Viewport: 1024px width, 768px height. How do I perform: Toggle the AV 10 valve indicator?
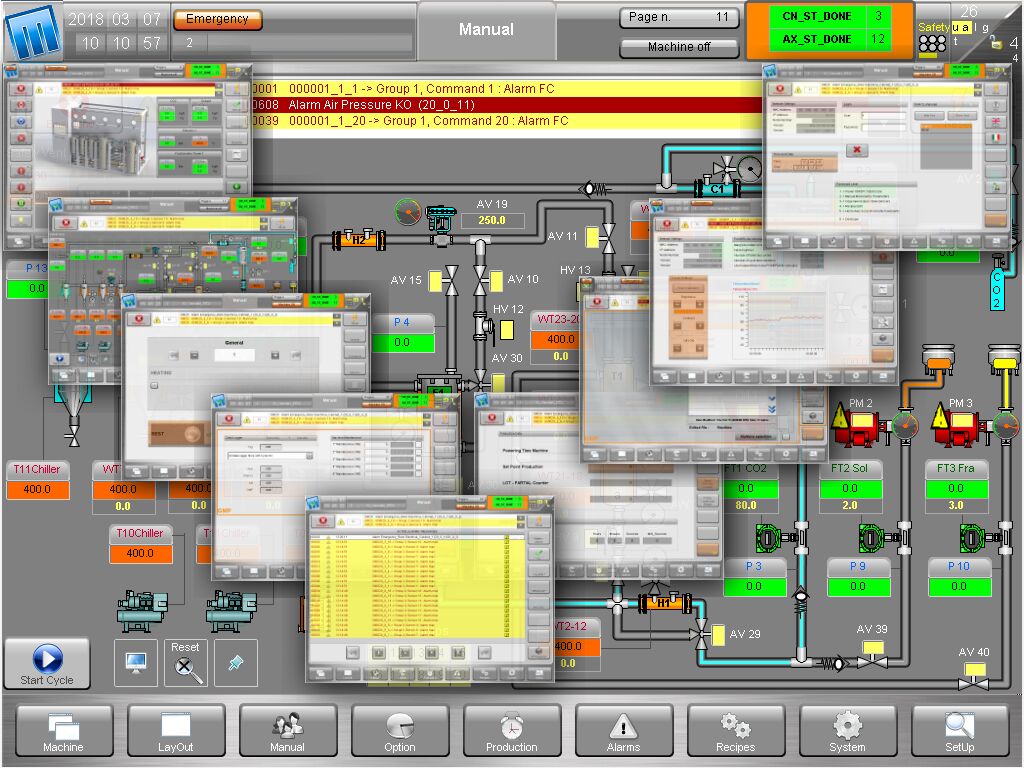[496, 281]
